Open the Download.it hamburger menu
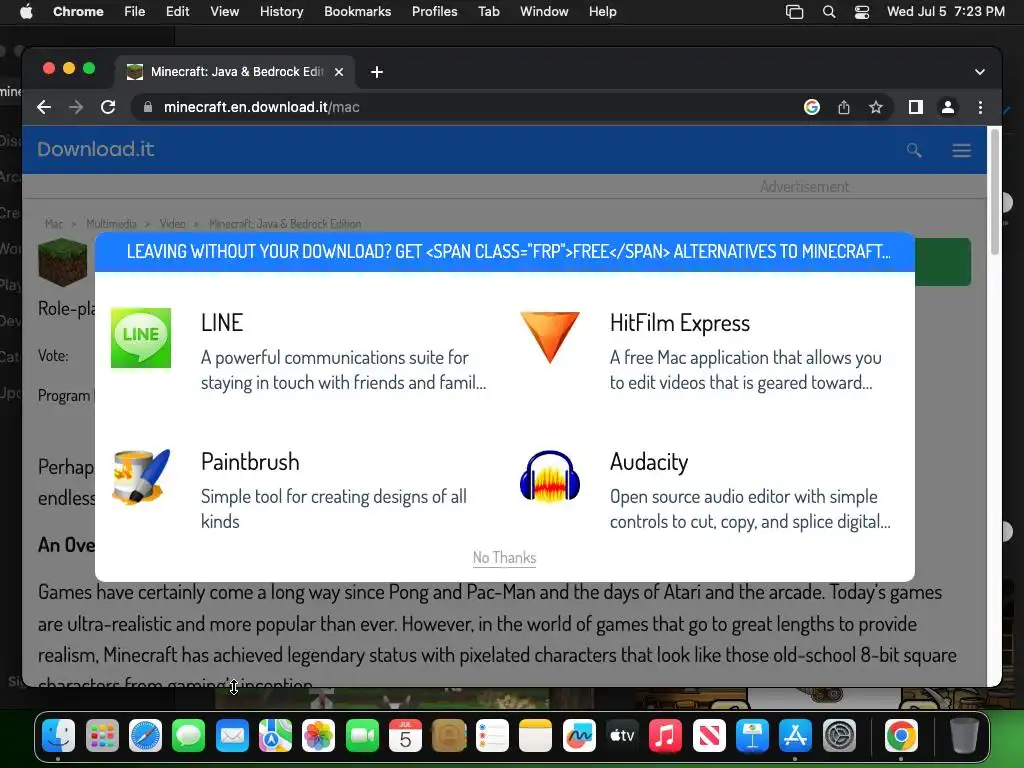This screenshot has width=1024, height=768. pyautogui.click(x=961, y=150)
